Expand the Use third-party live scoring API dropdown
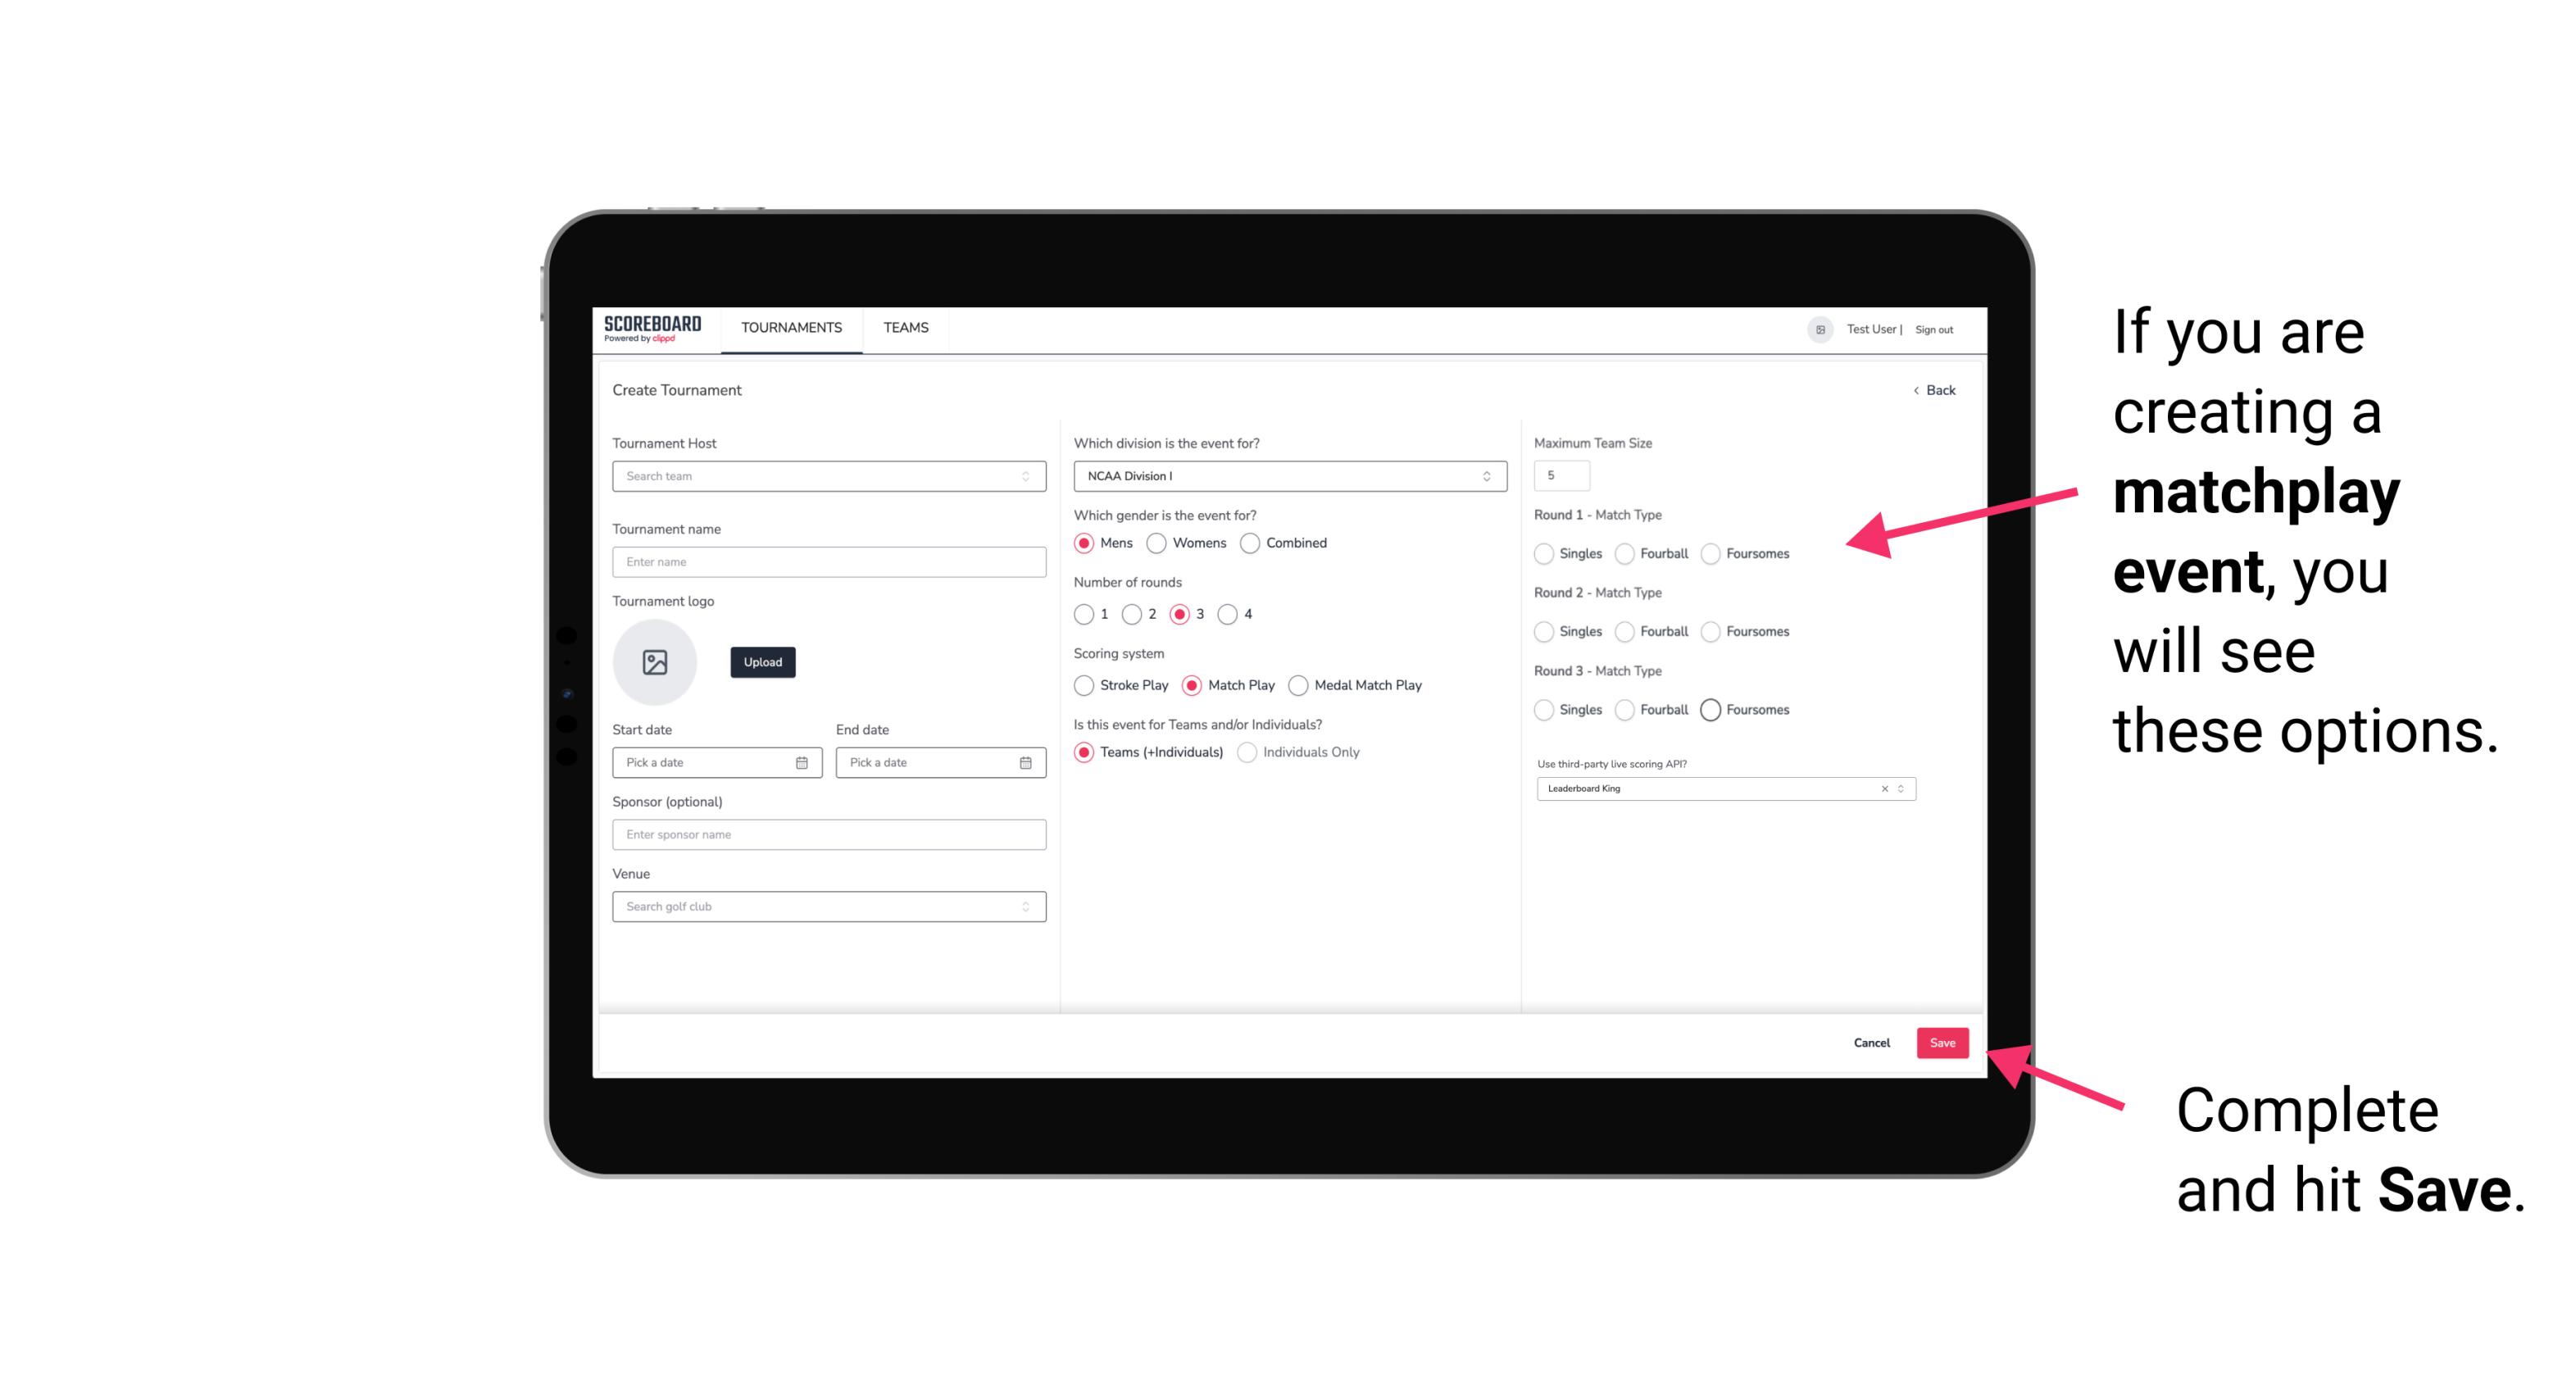The height and width of the screenshot is (1386, 2576). [1899, 788]
